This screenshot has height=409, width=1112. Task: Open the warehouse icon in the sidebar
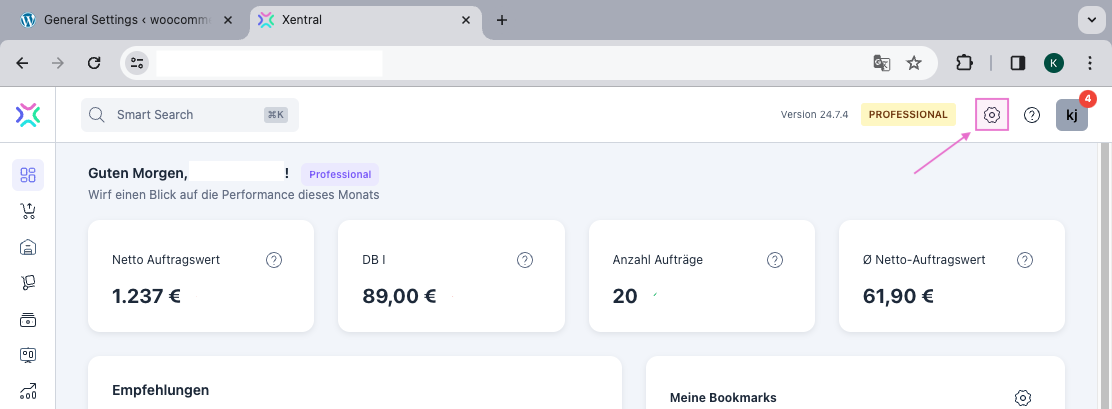click(28, 247)
